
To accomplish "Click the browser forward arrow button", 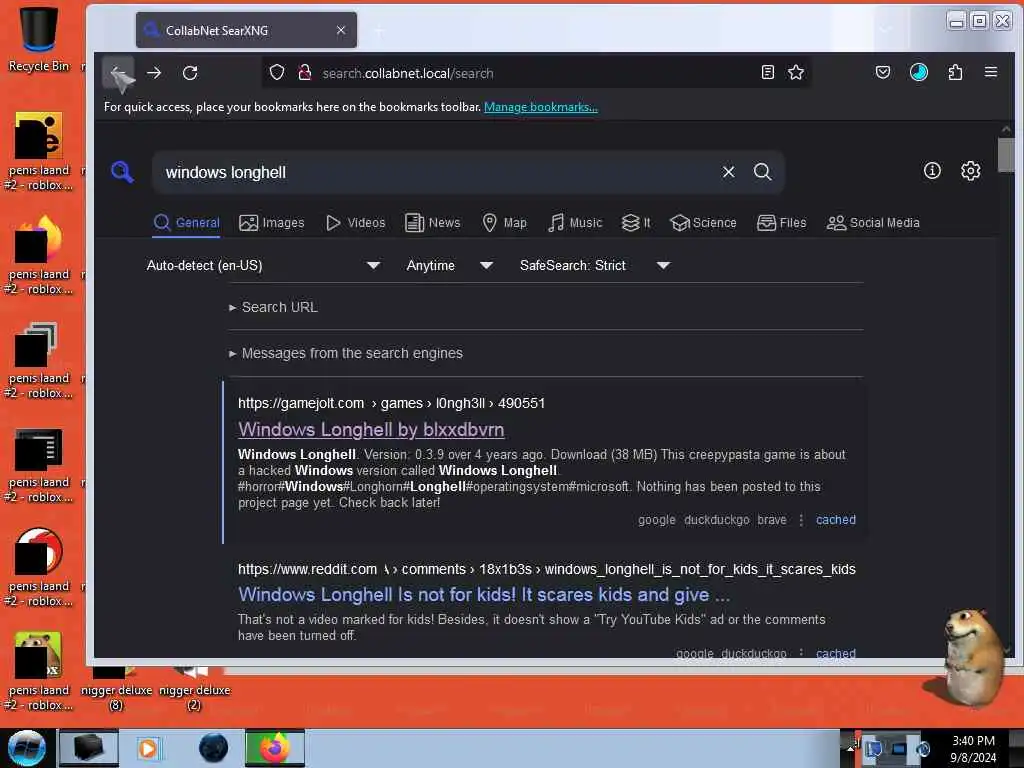I will 154,72.
